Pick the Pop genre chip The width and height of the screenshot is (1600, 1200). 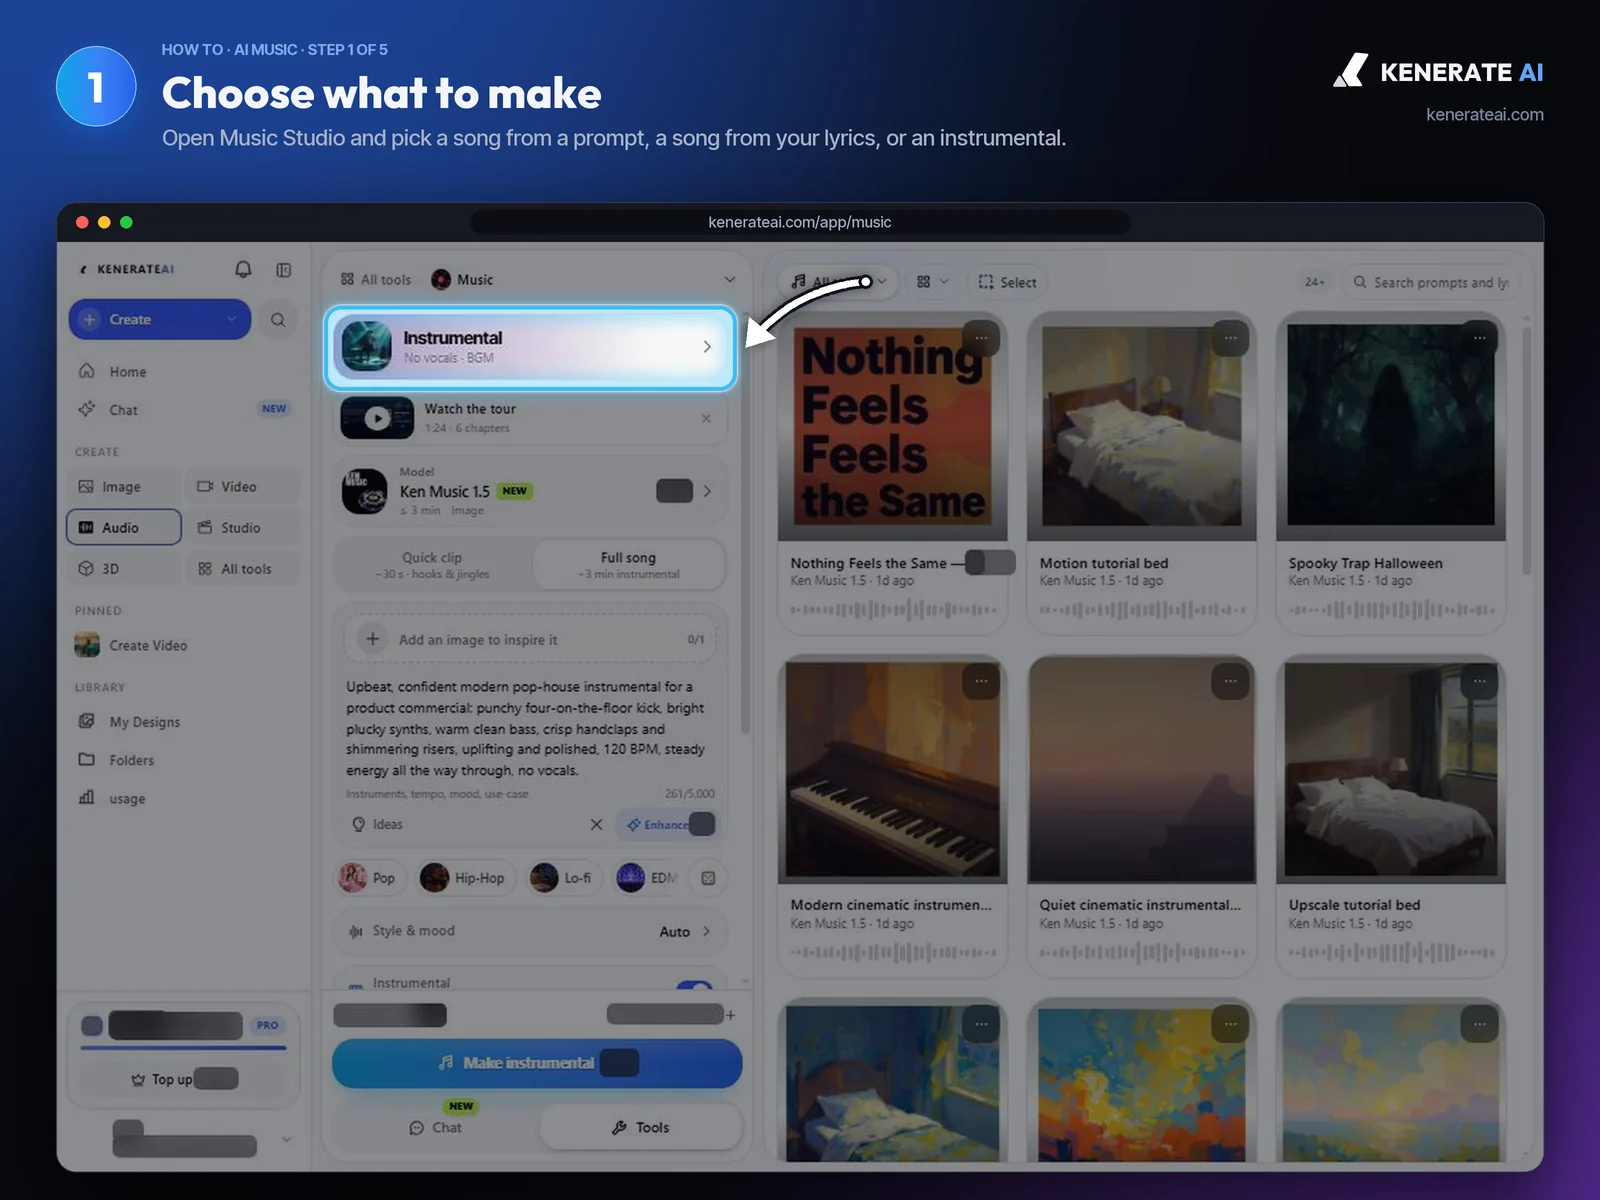(x=369, y=878)
